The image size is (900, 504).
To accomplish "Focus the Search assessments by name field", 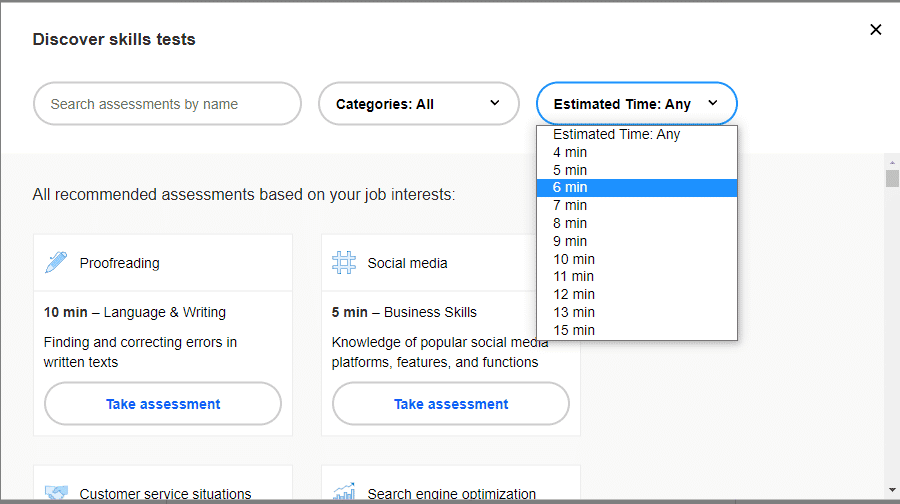I will (167, 104).
